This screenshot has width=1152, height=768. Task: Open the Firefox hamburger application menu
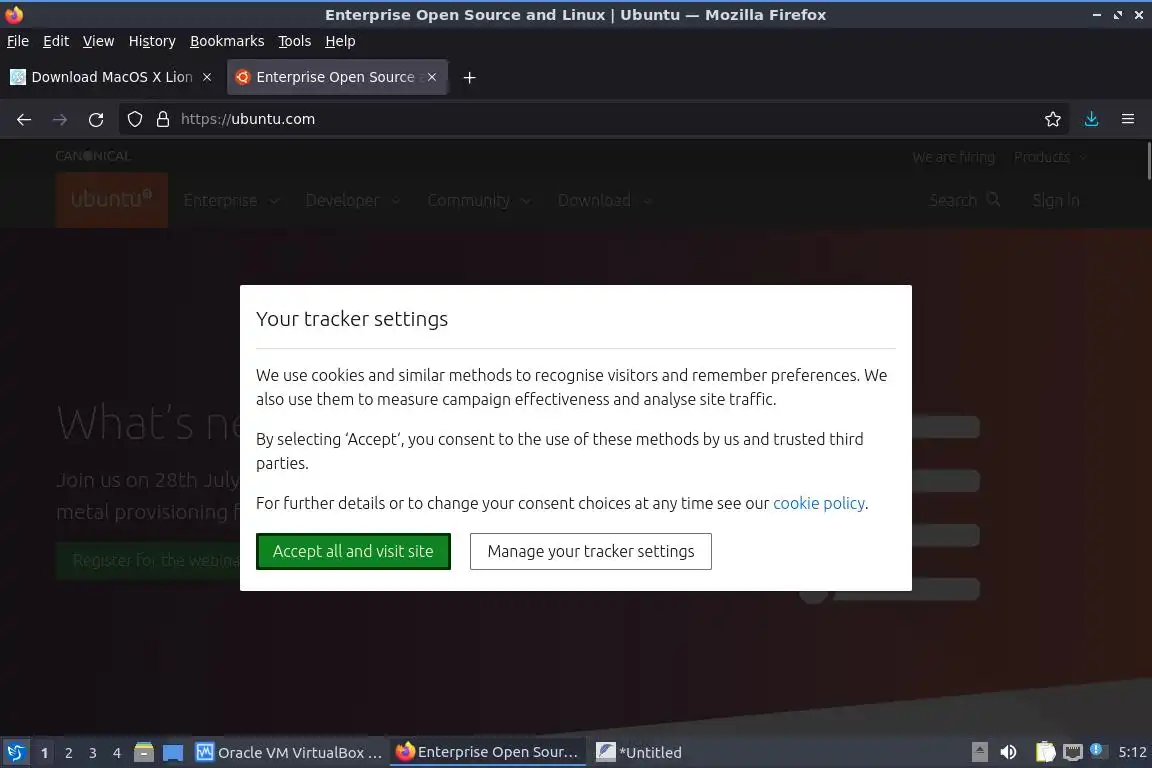coord(1128,119)
